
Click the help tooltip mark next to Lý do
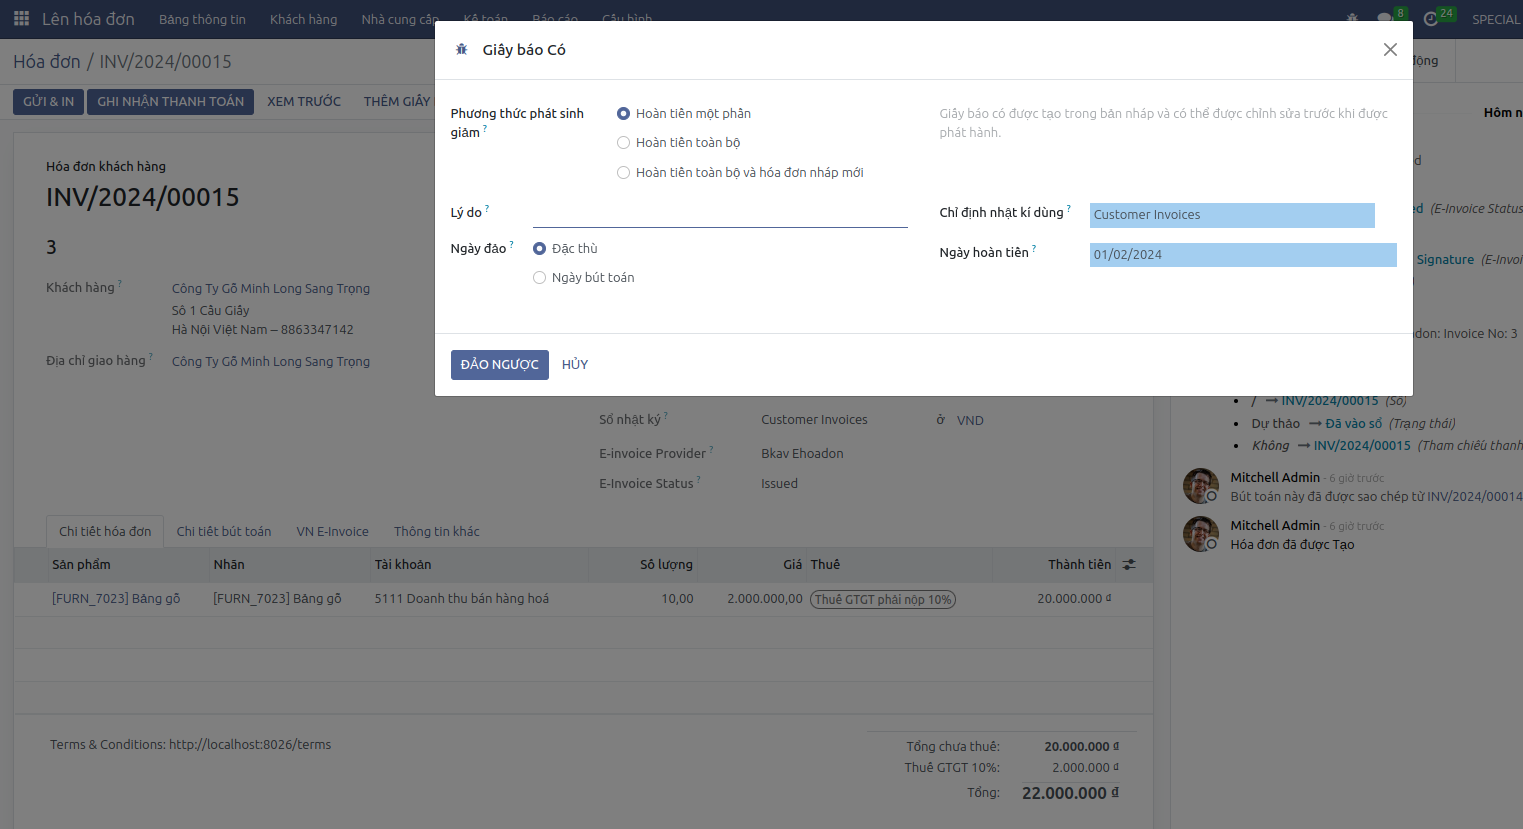487,209
